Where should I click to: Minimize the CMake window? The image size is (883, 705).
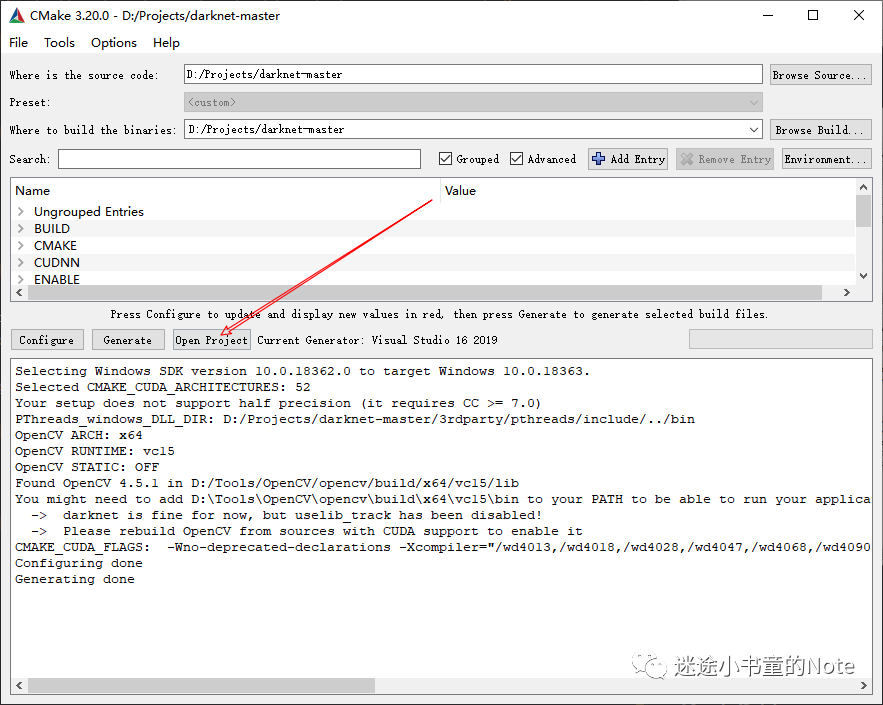click(768, 15)
